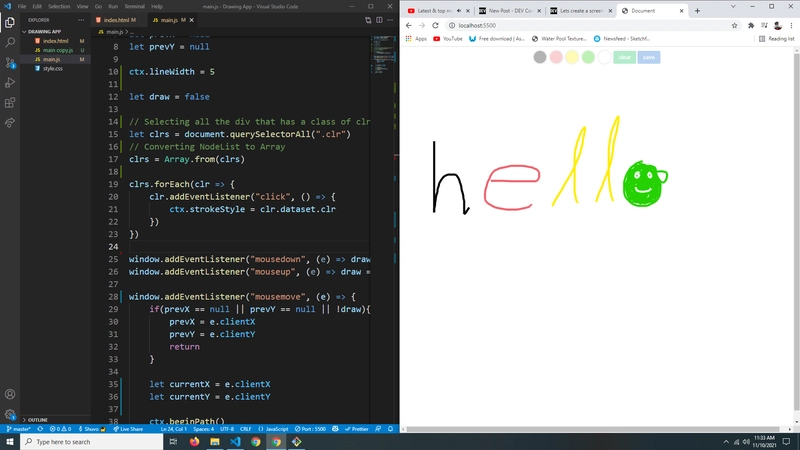Open the View menu
800x450 pixels.
pos(83,7)
